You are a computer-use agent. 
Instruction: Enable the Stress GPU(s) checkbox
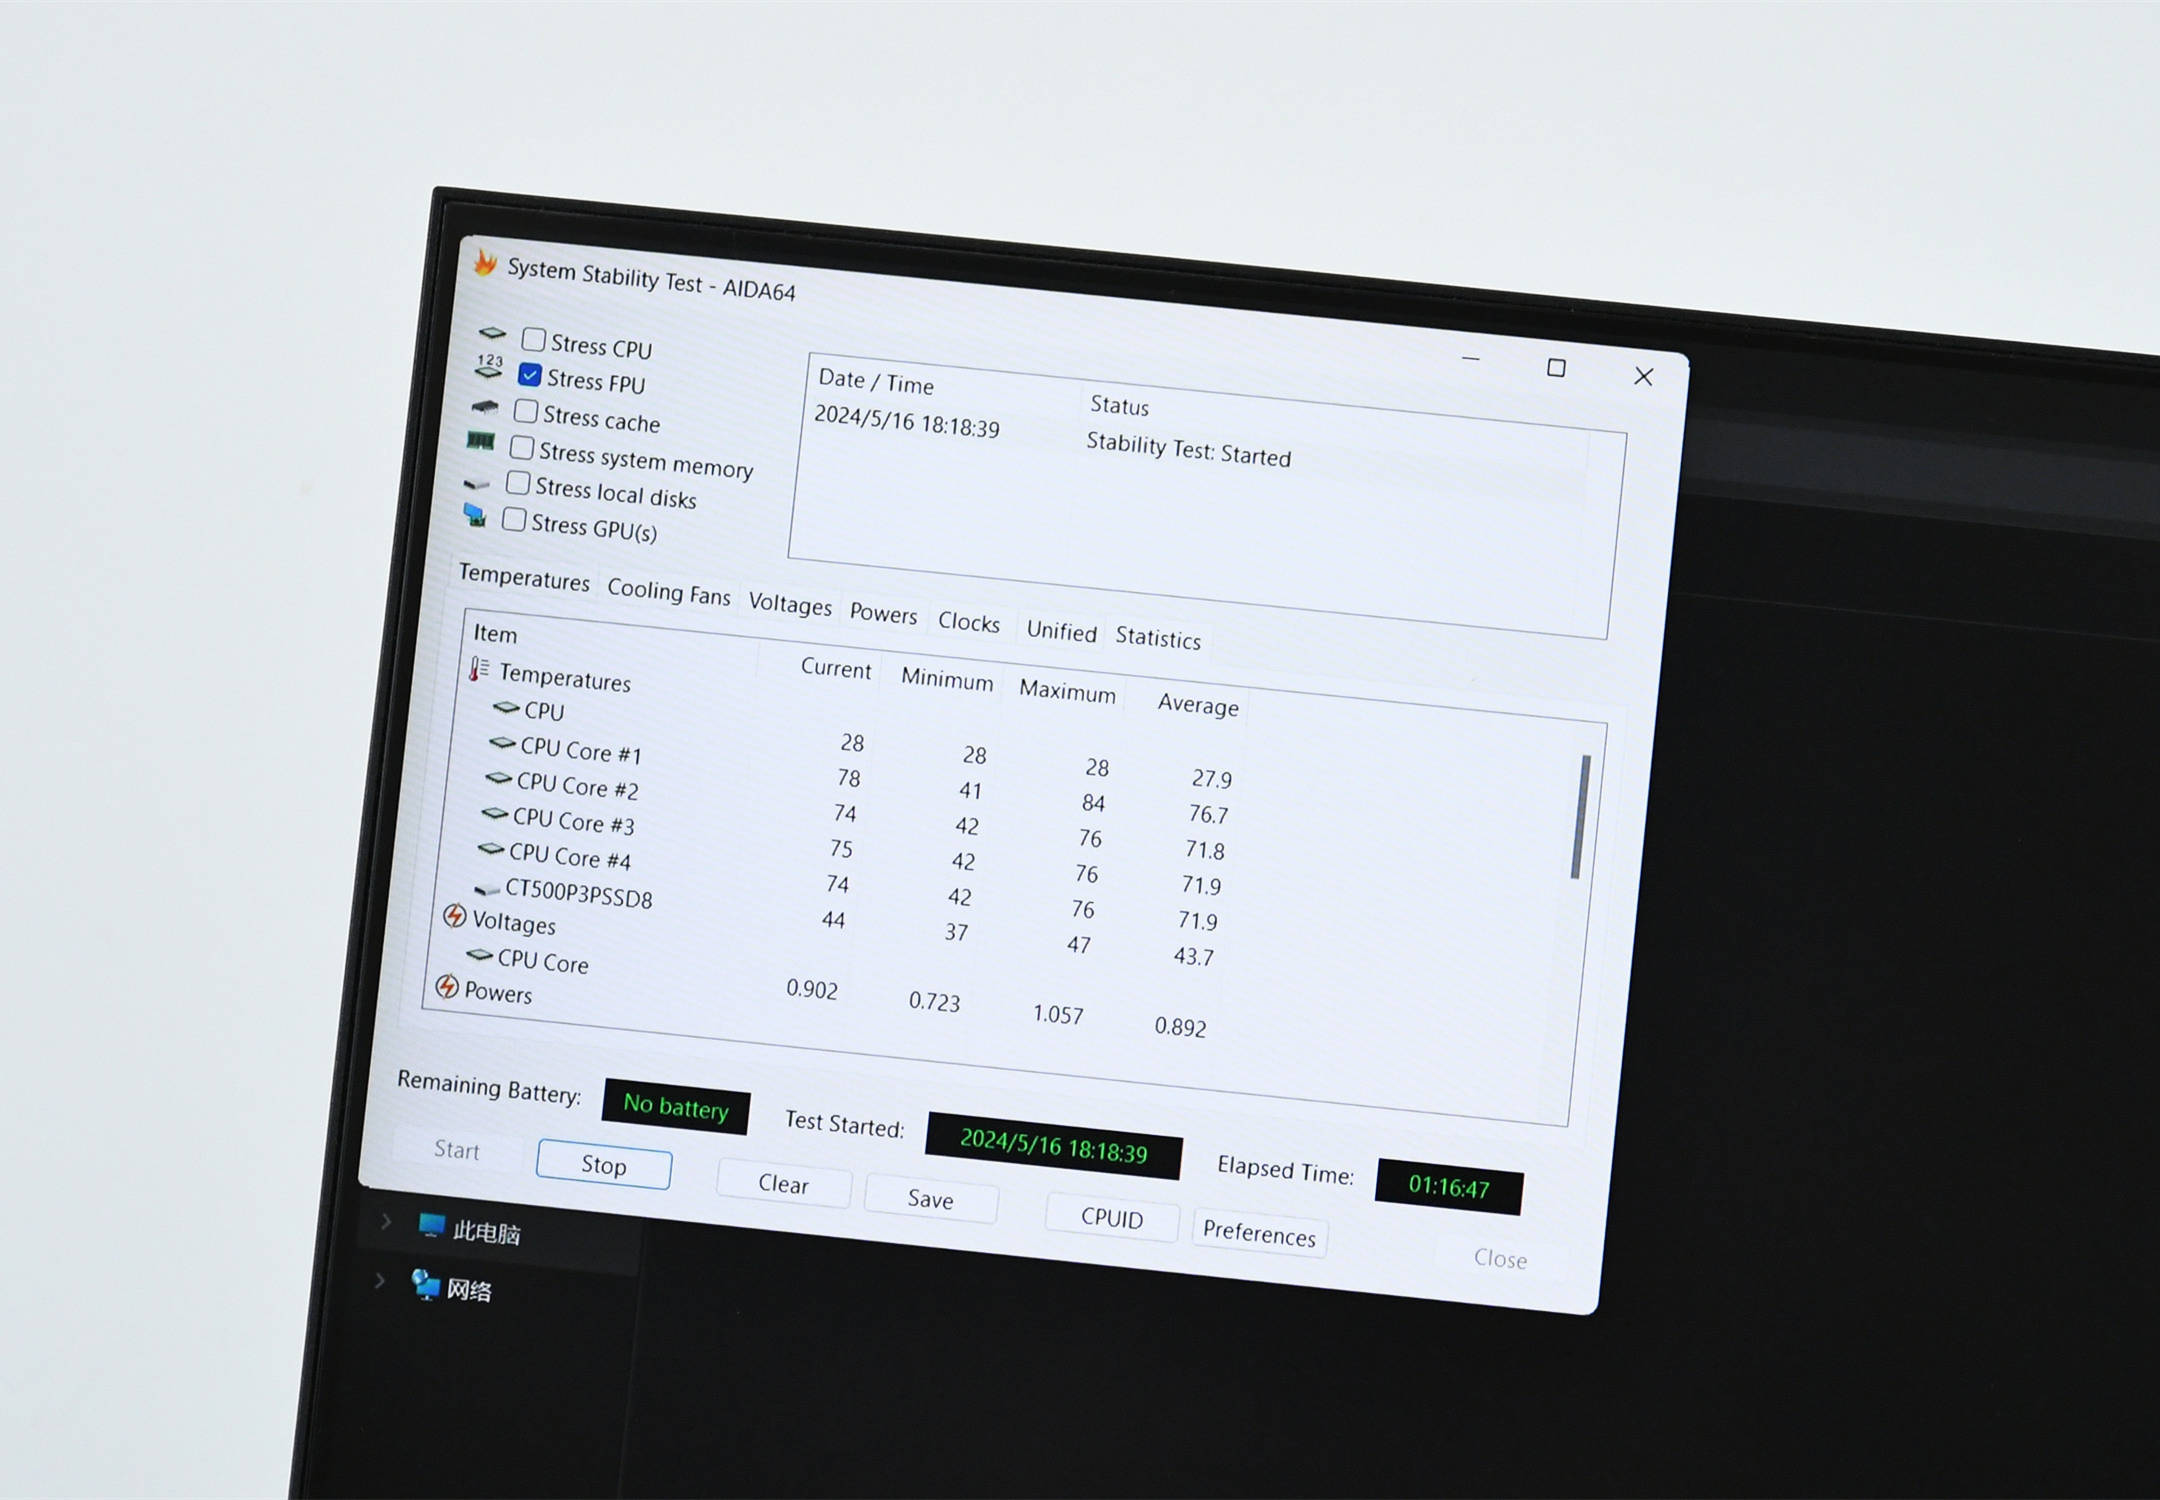coord(514,519)
